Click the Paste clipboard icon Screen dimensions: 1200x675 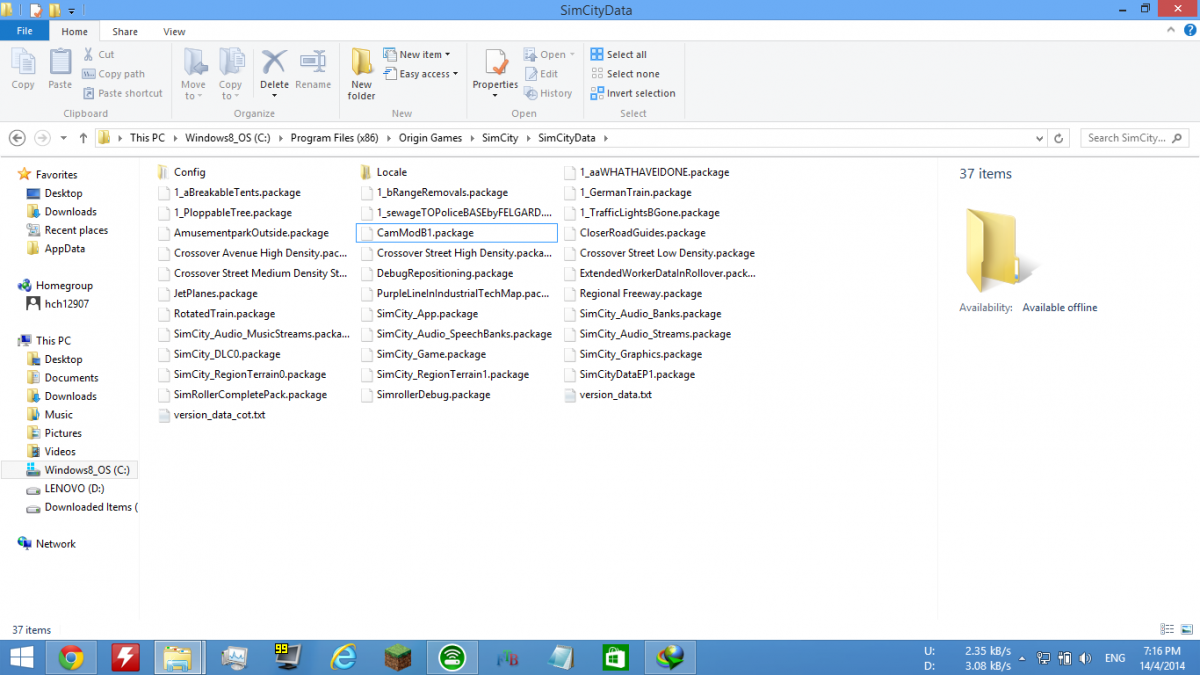pyautogui.click(x=60, y=69)
